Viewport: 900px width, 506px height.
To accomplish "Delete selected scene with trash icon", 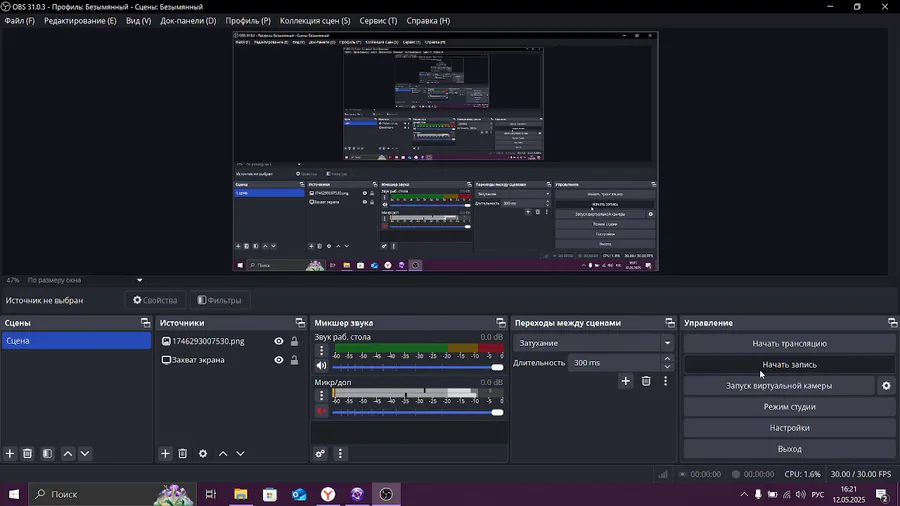I will point(27,454).
